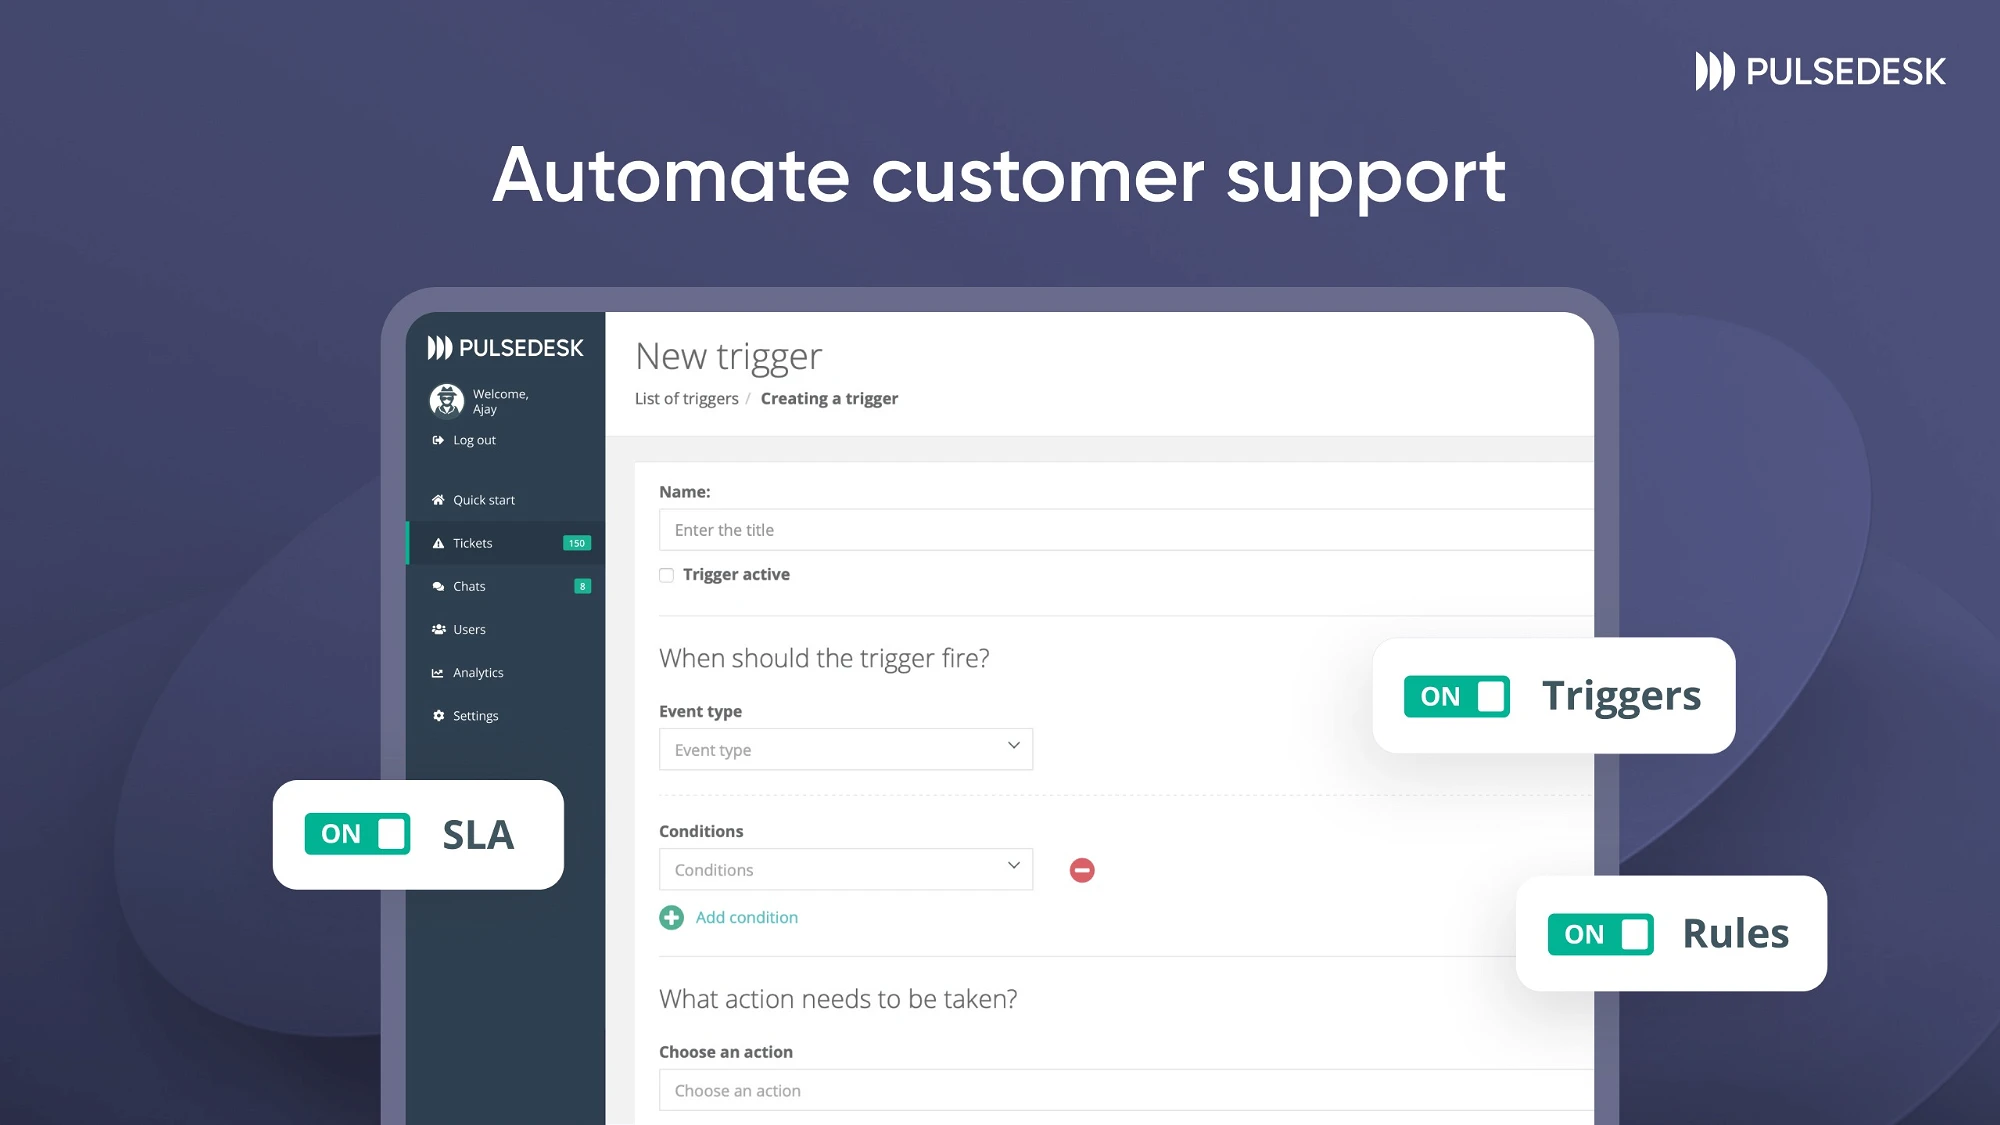Toggle the Triggers ON switch

[x=1457, y=696]
